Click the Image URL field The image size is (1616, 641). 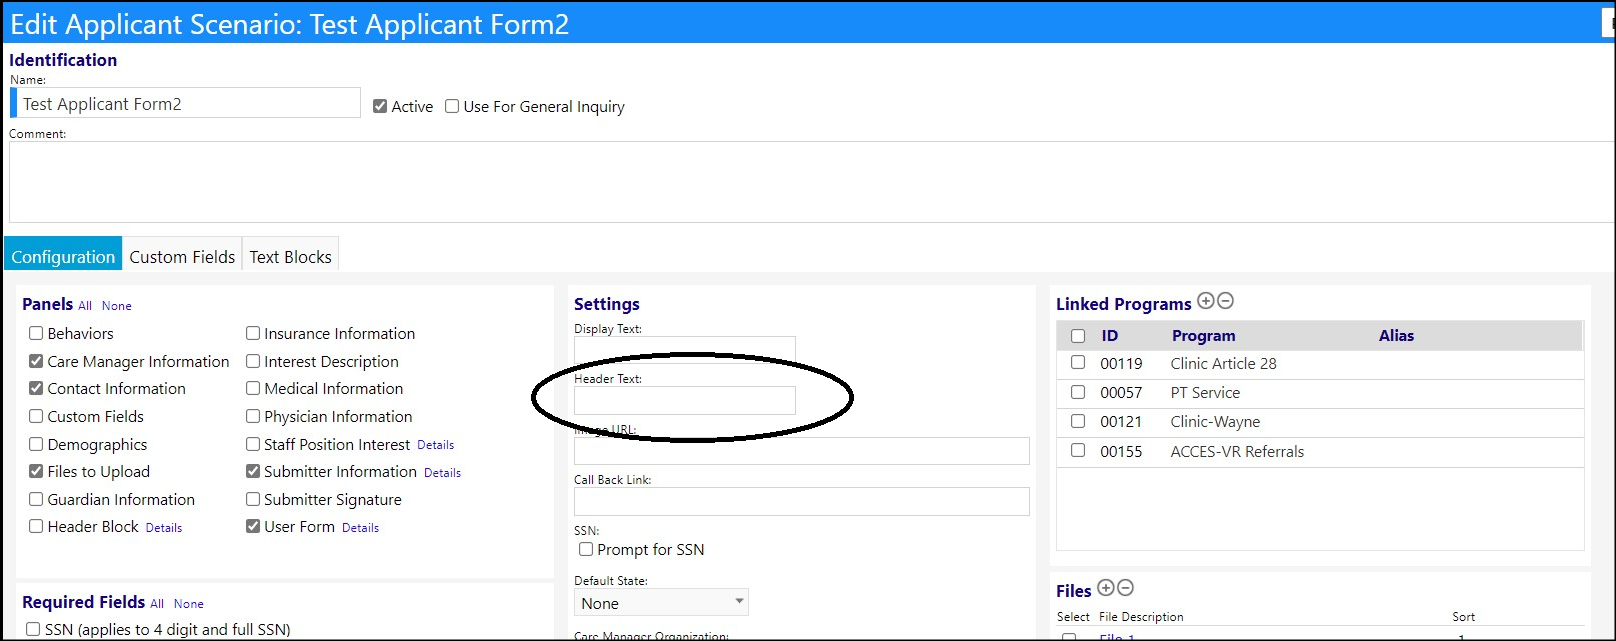pyautogui.click(x=802, y=451)
